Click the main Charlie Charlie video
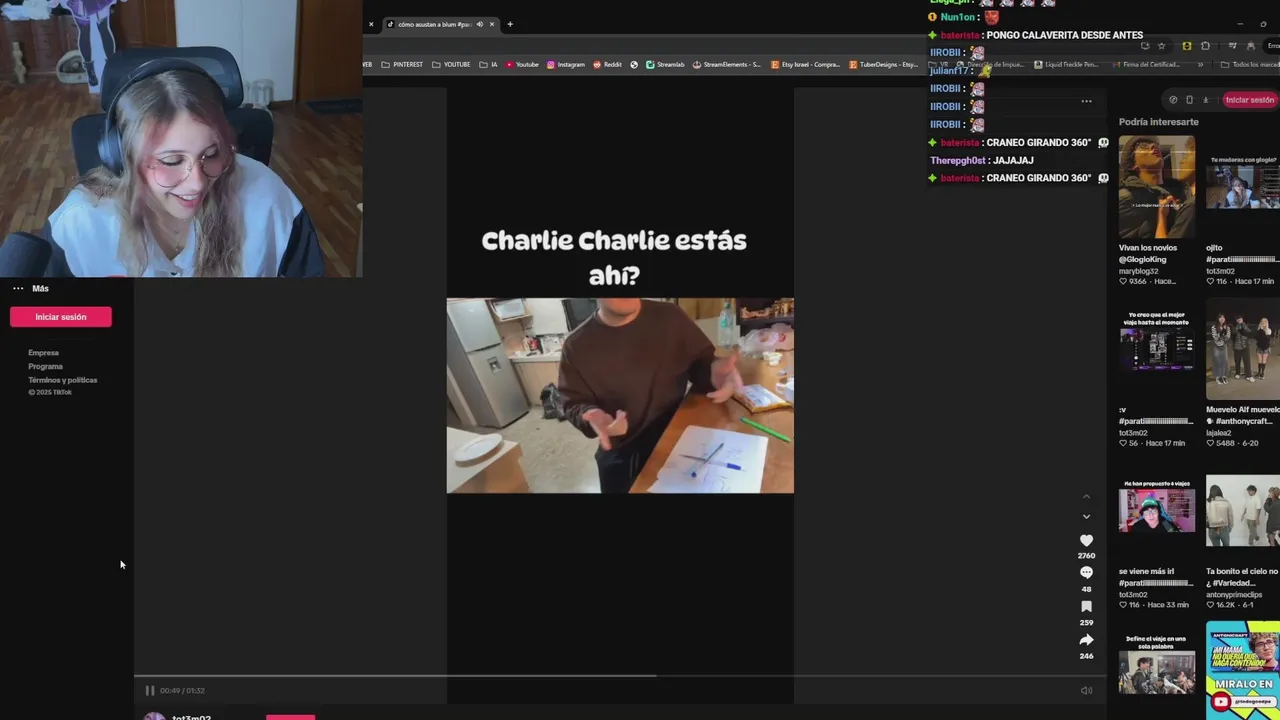The width and height of the screenshot is (1280, 720). tap(620, 395)
